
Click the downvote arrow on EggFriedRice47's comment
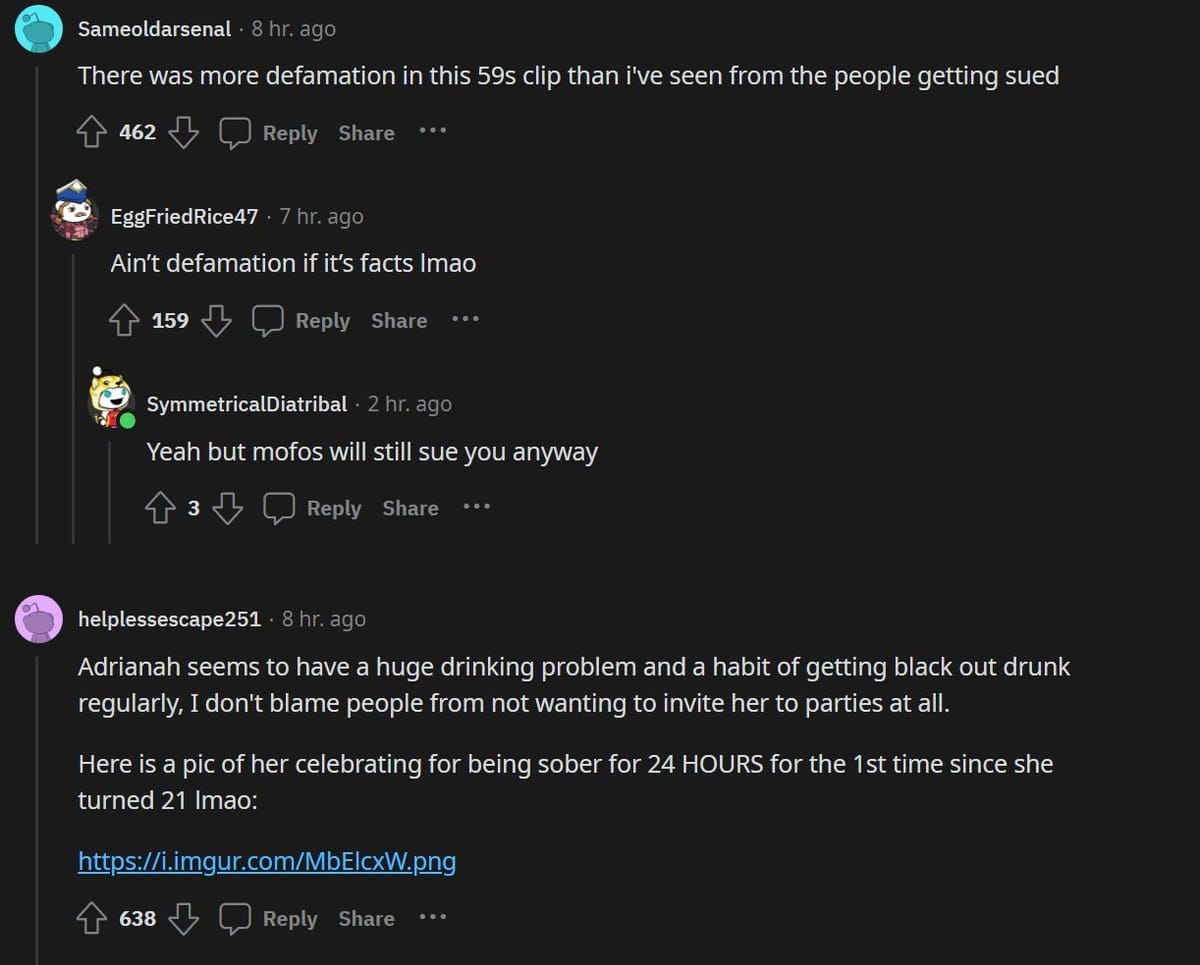click(217, 320)
